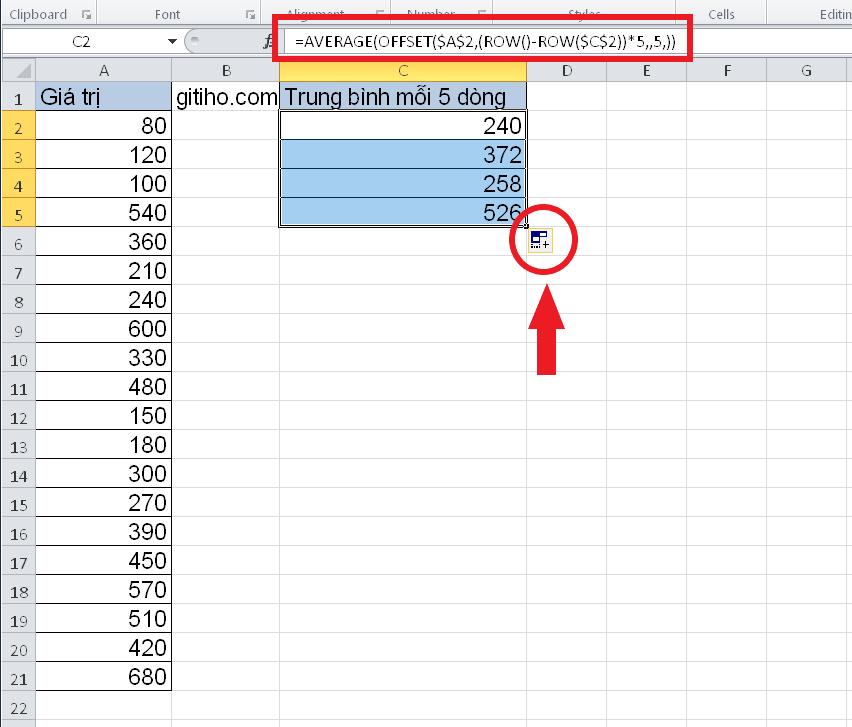Click cell A14 with value 300
The image size is (852, 727).
coord(104,473)
